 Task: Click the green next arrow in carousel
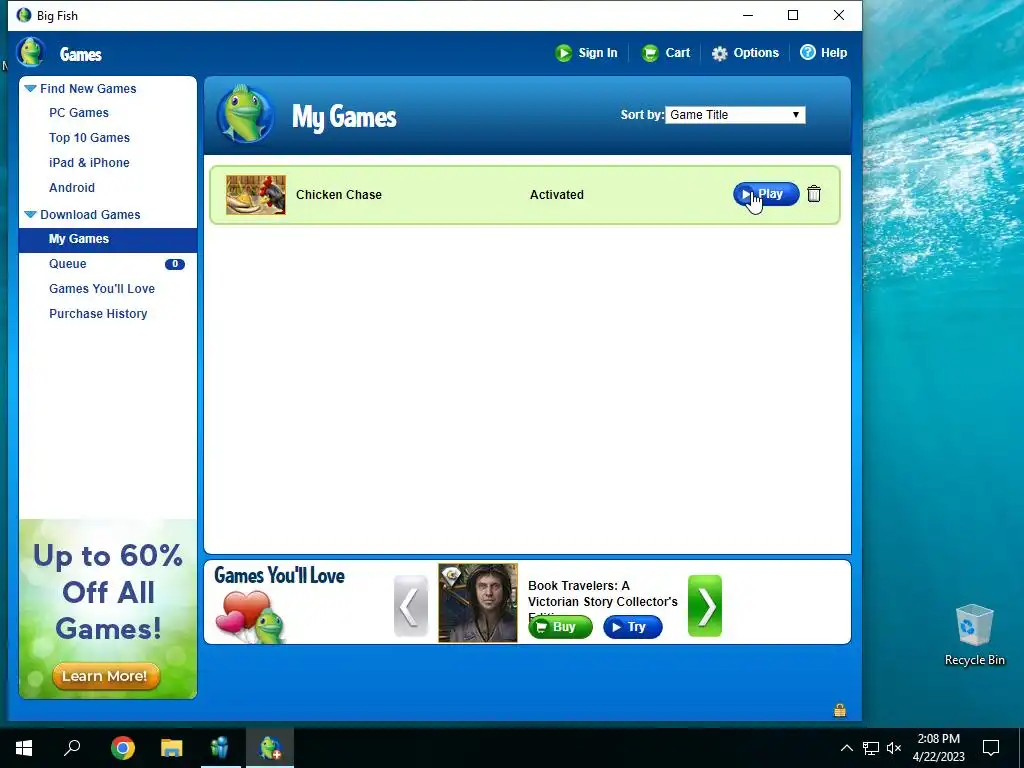click(705, 606)
